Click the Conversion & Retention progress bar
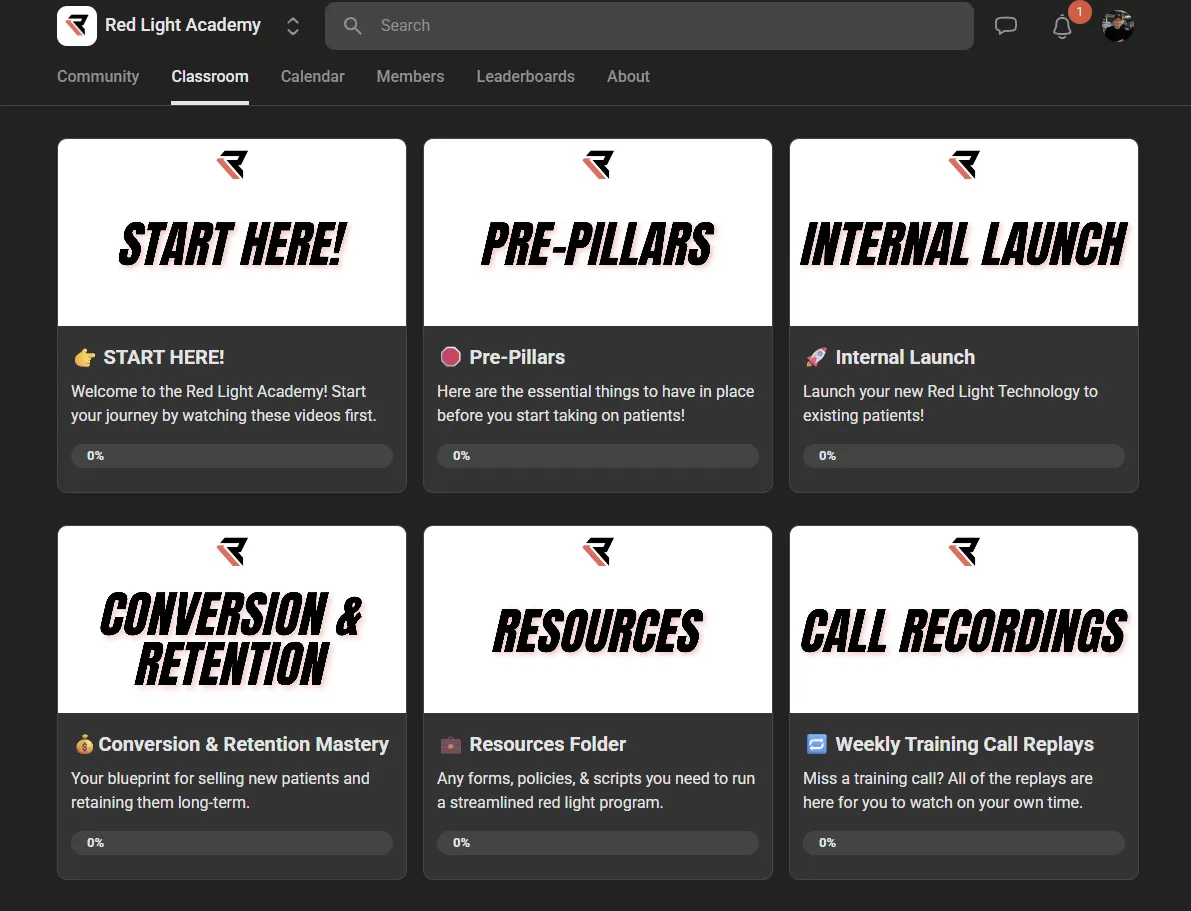1191x911 pixels. [x=232, y=843]
